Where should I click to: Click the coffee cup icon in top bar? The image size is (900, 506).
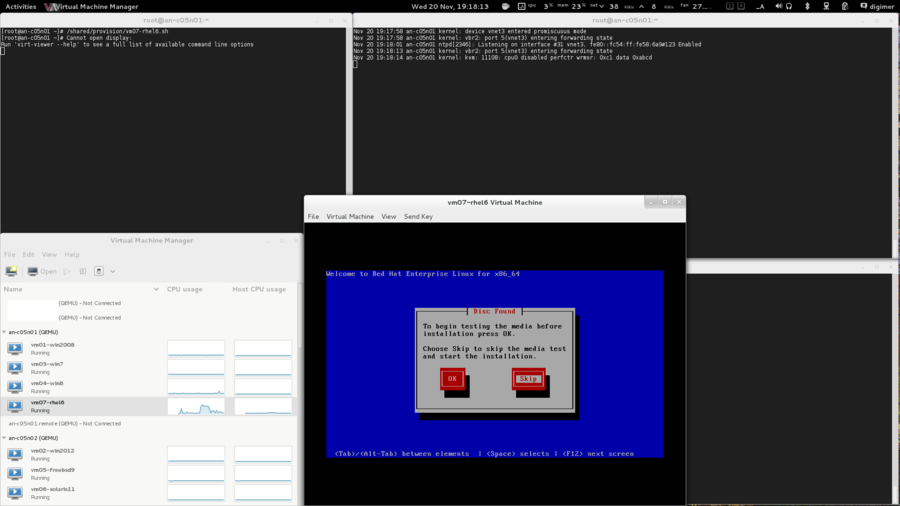[x=506, y=6]
